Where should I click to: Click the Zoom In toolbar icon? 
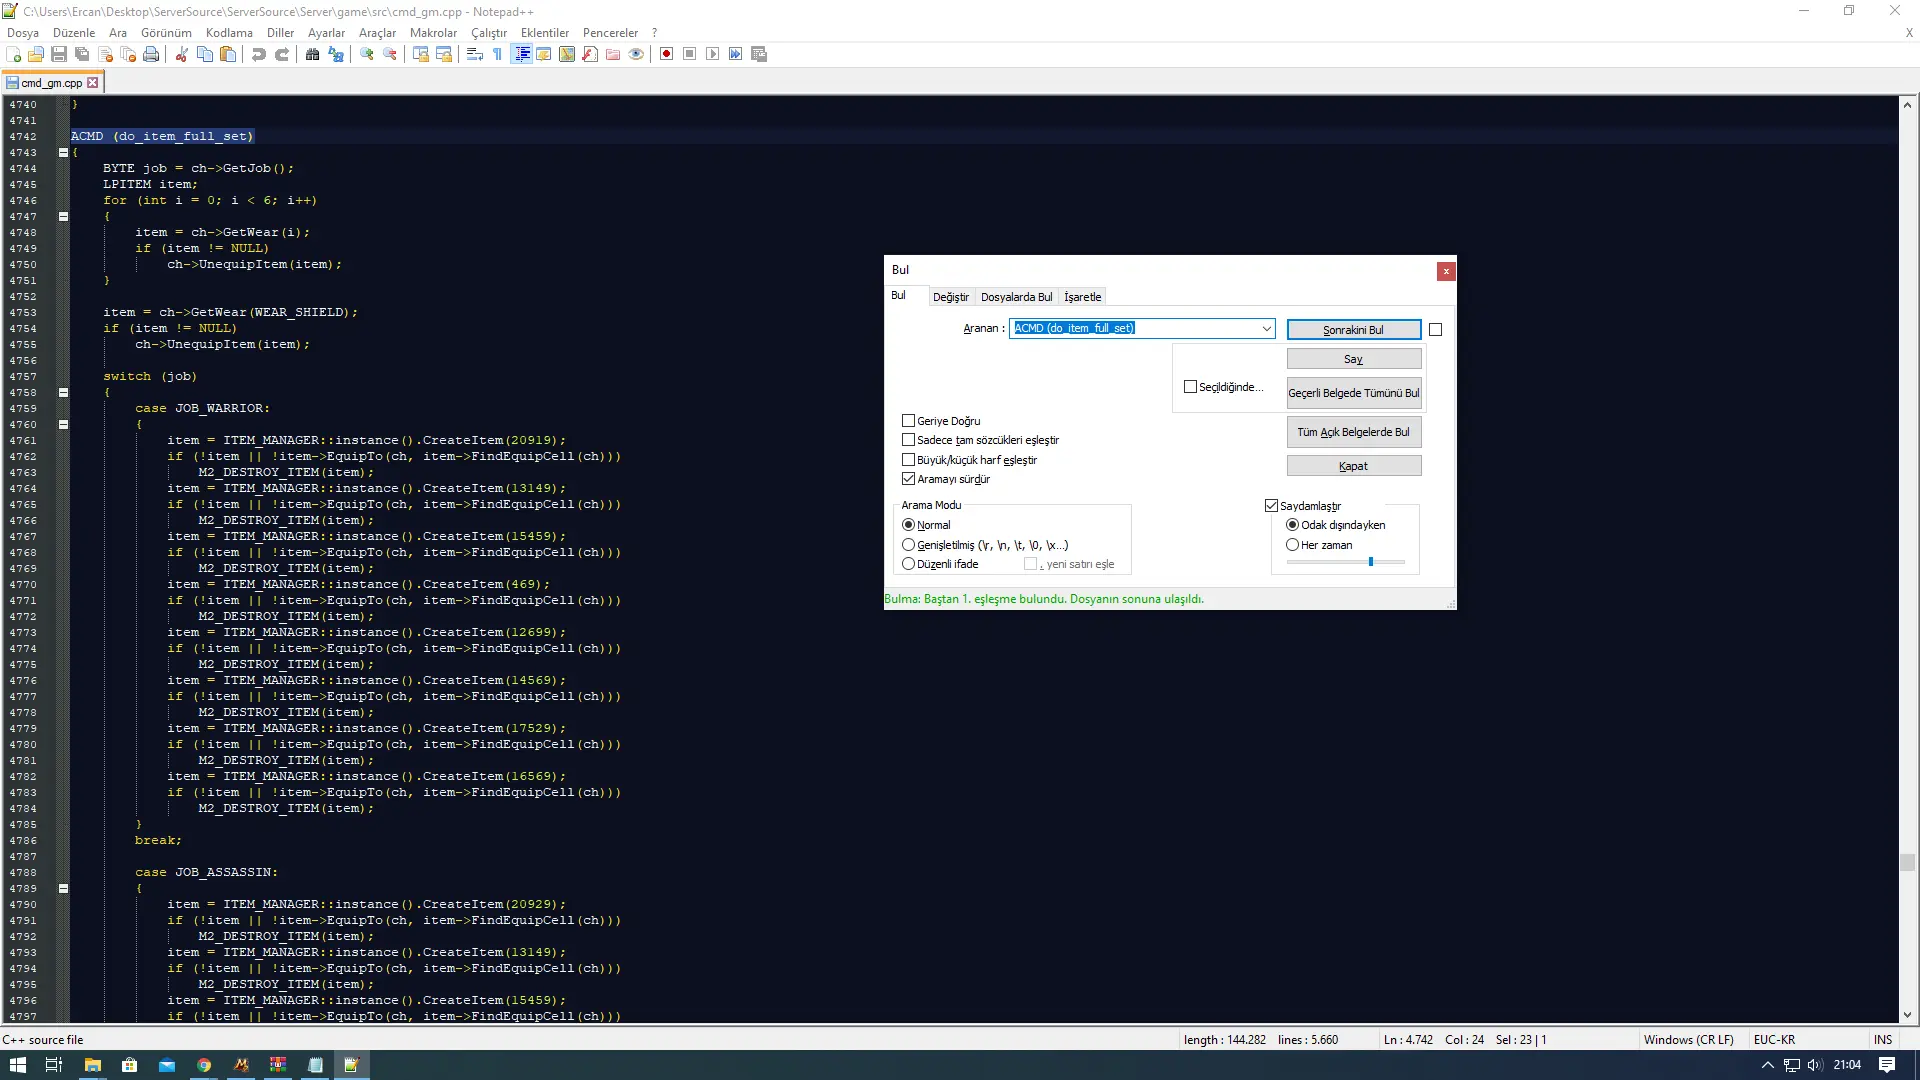[x=366, y=54]
